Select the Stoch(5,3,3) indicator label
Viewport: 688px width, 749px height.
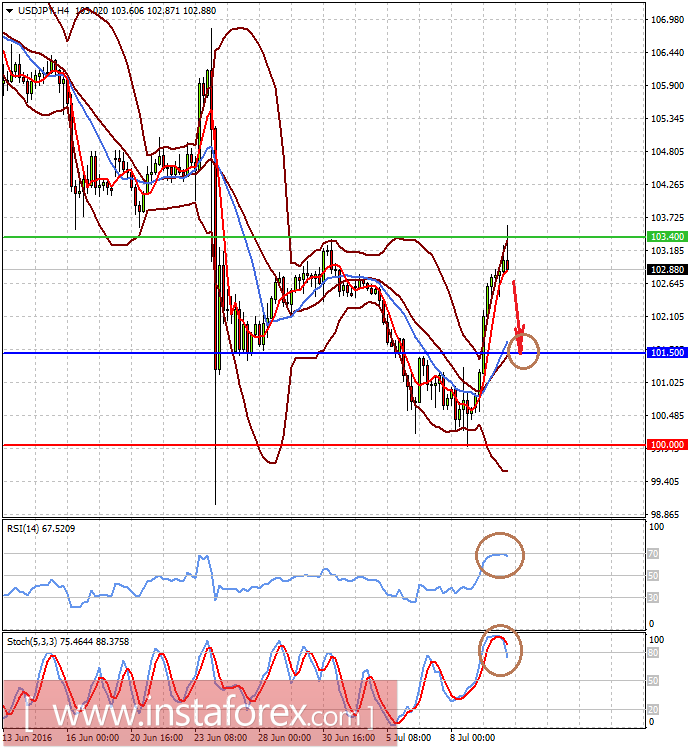67,642
